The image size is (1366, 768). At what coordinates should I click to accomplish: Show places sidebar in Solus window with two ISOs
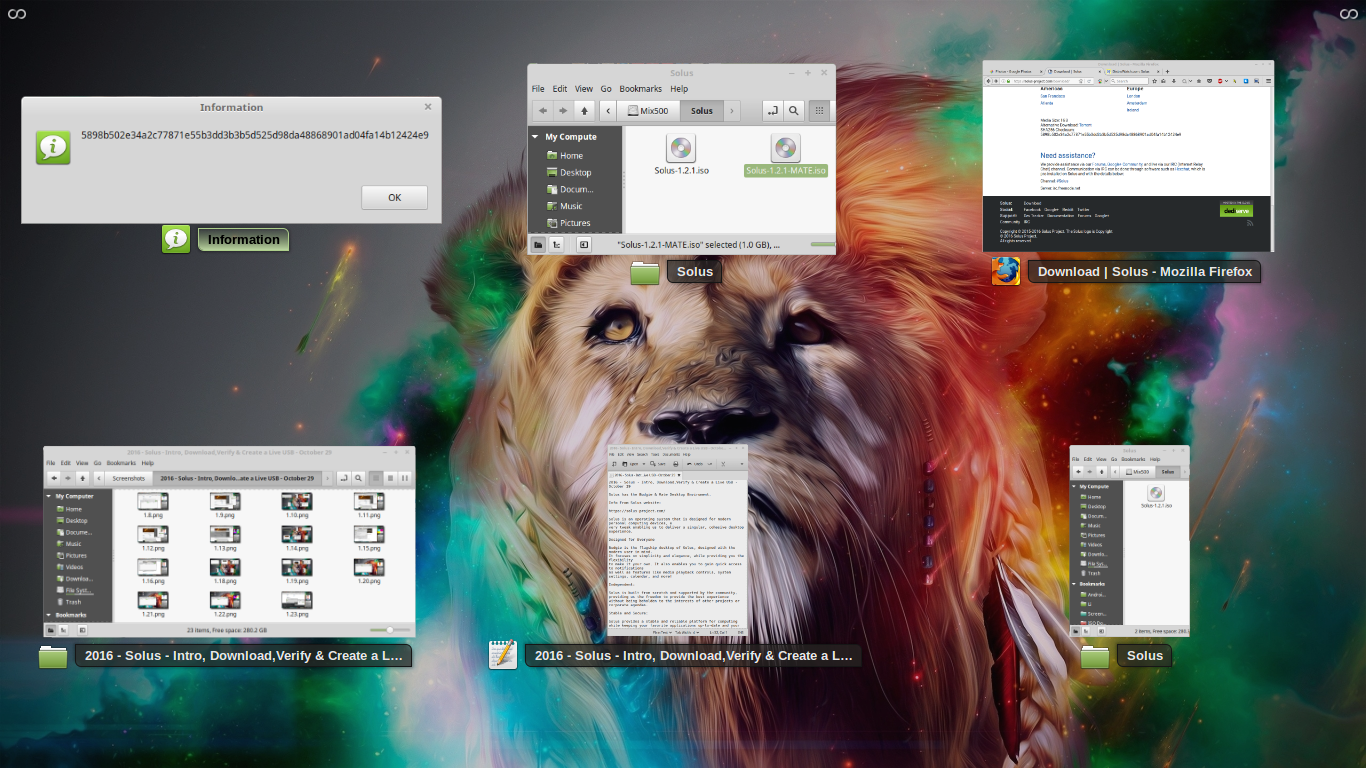tap(538, 243)
